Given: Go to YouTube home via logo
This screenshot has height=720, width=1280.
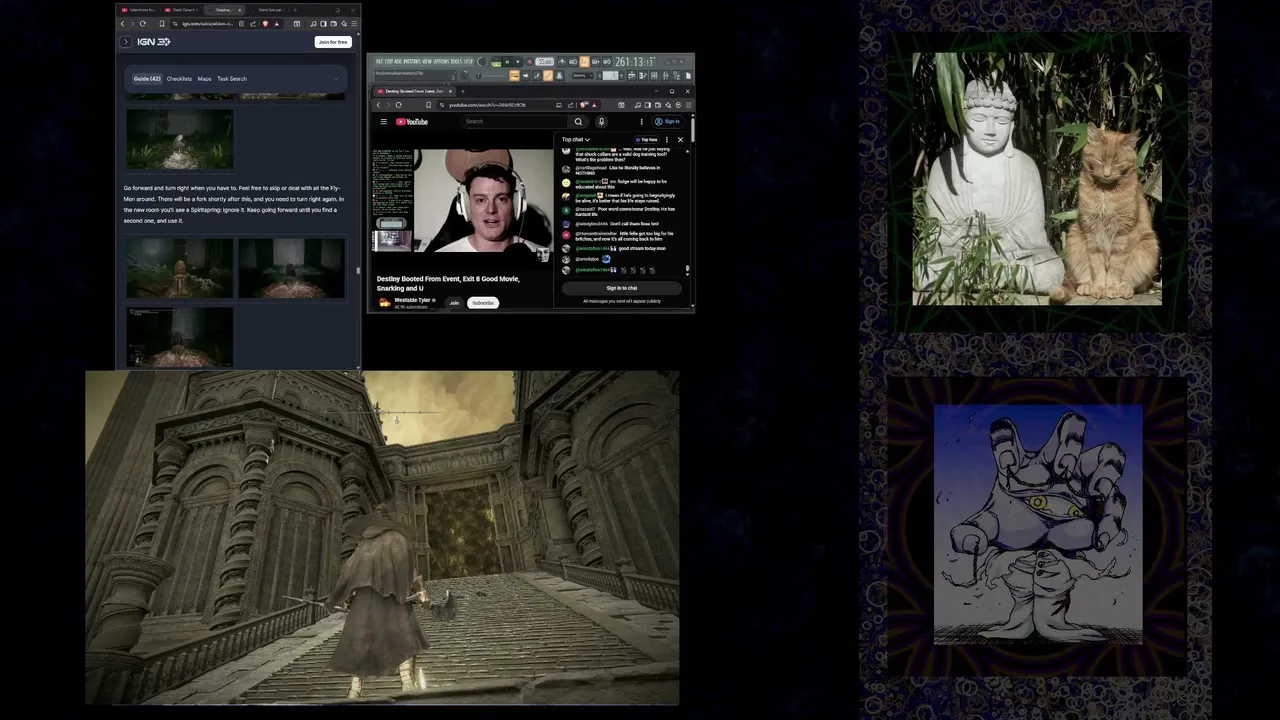Looking at the screenshot, I should (x=412, y=122).
